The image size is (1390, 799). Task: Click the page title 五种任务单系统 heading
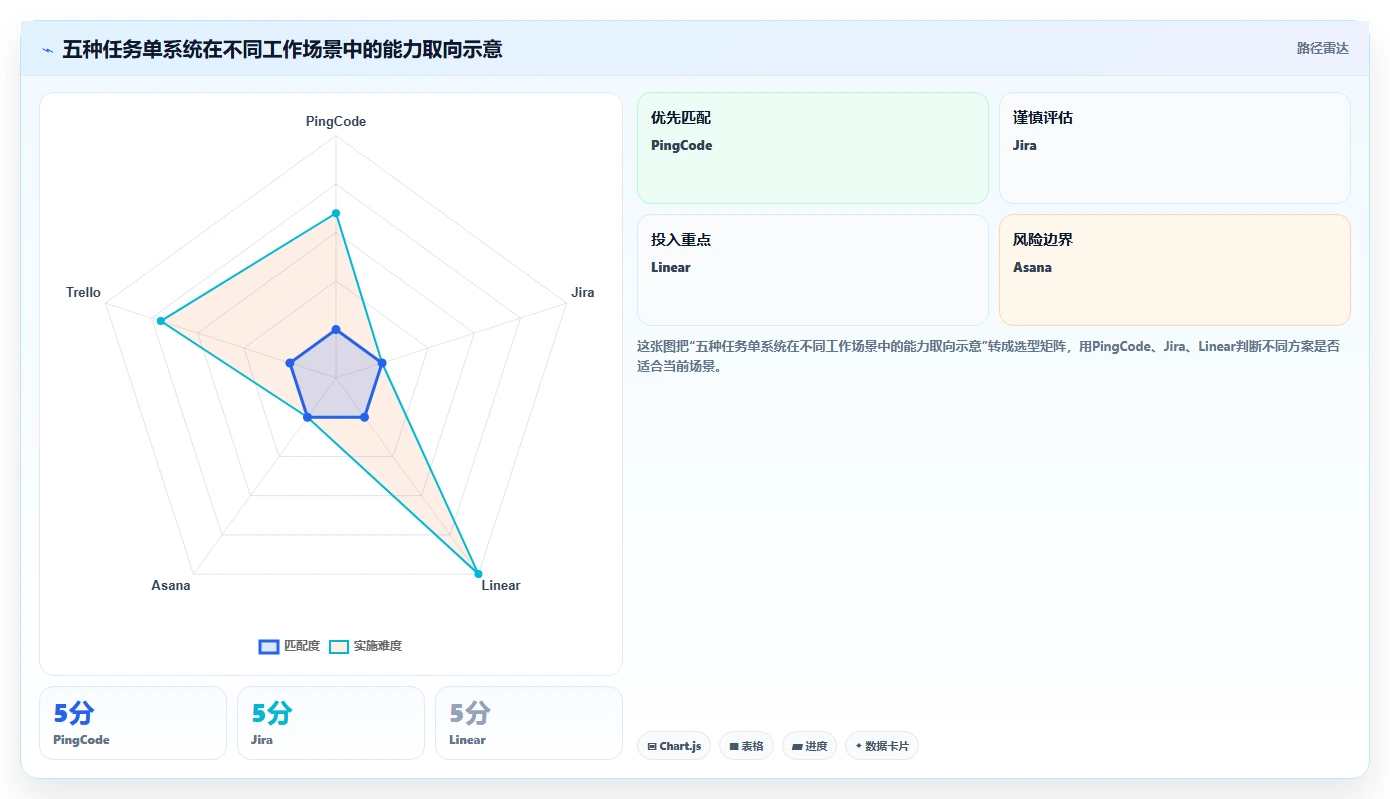[282, 48]
